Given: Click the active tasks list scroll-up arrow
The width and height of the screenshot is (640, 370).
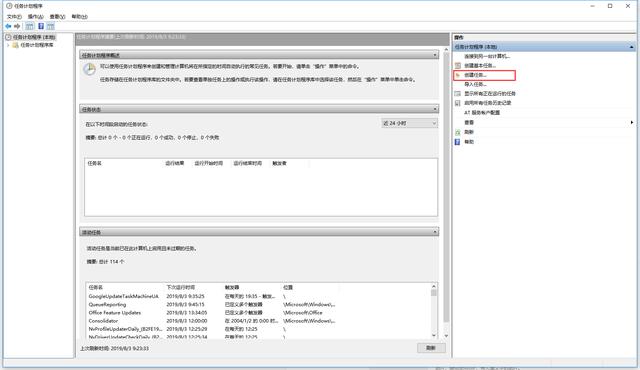Looking at the screenshot, I should (x=434, y=286).
